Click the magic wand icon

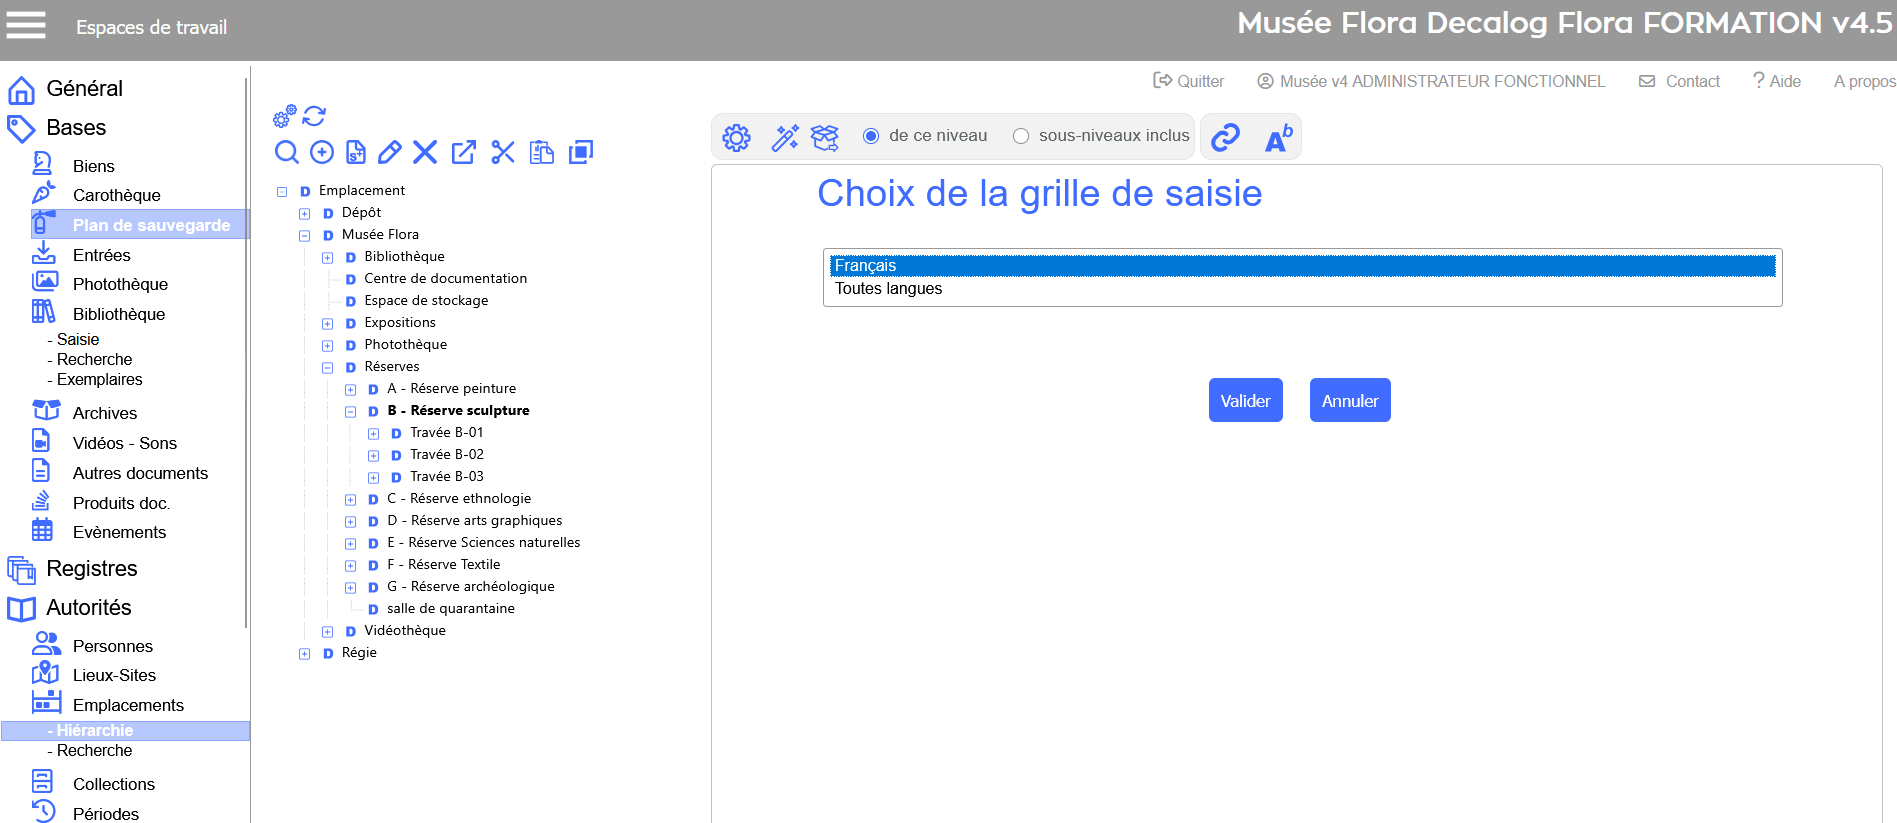pos(785,137)
